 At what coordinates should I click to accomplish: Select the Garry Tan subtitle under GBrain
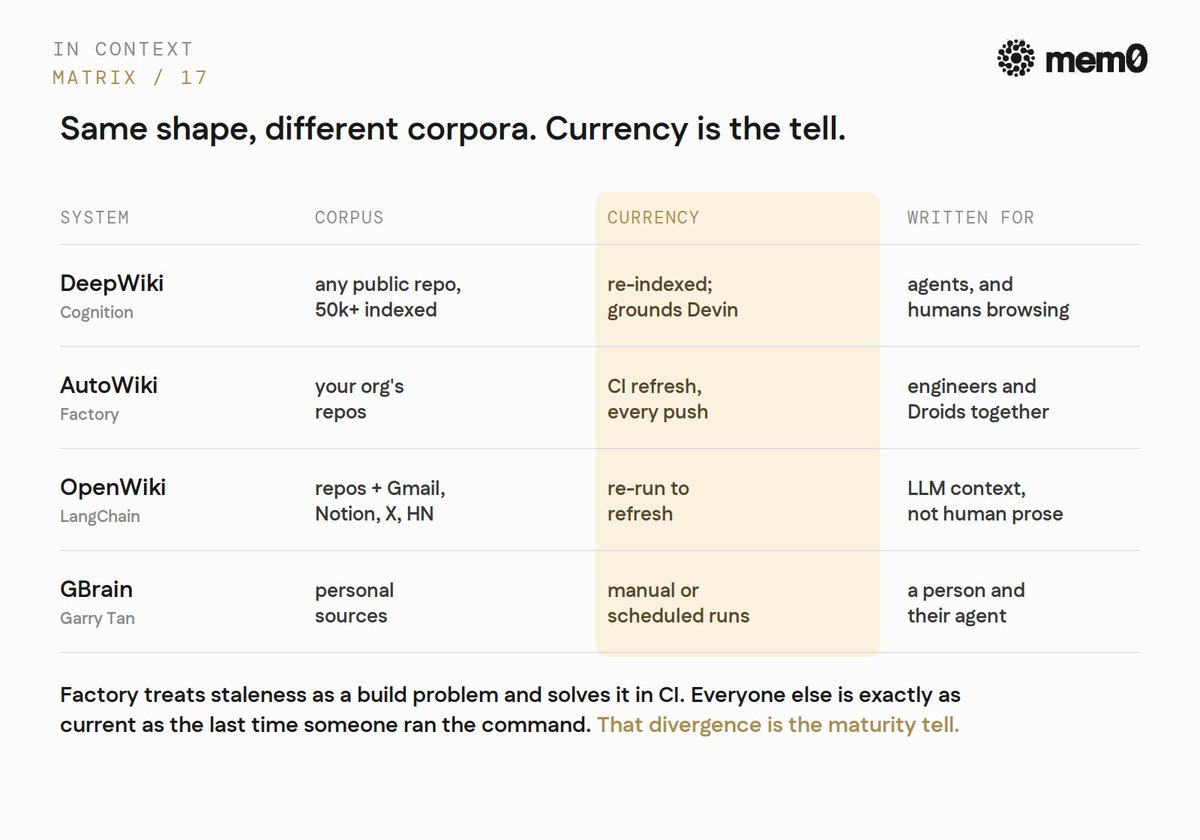97,618
